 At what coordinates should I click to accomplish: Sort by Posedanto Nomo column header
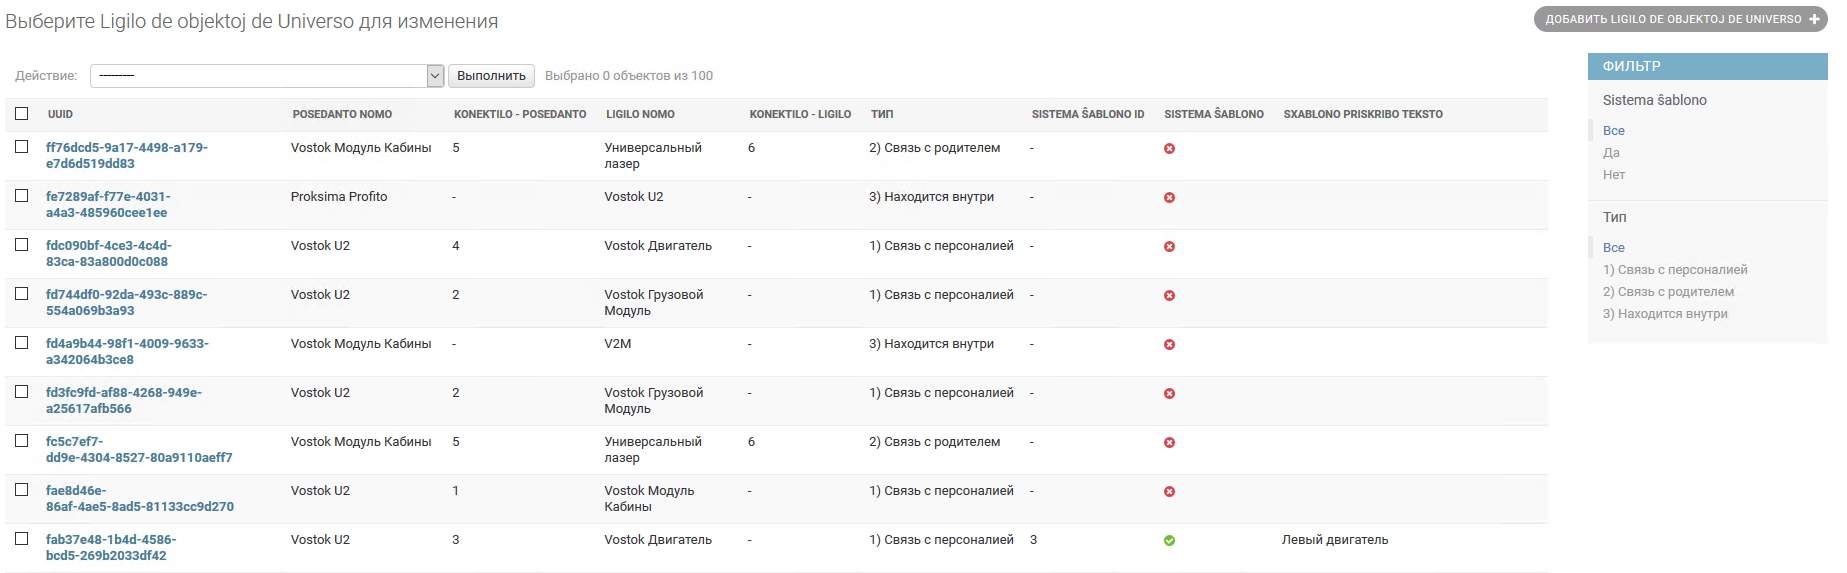point(342,114)
